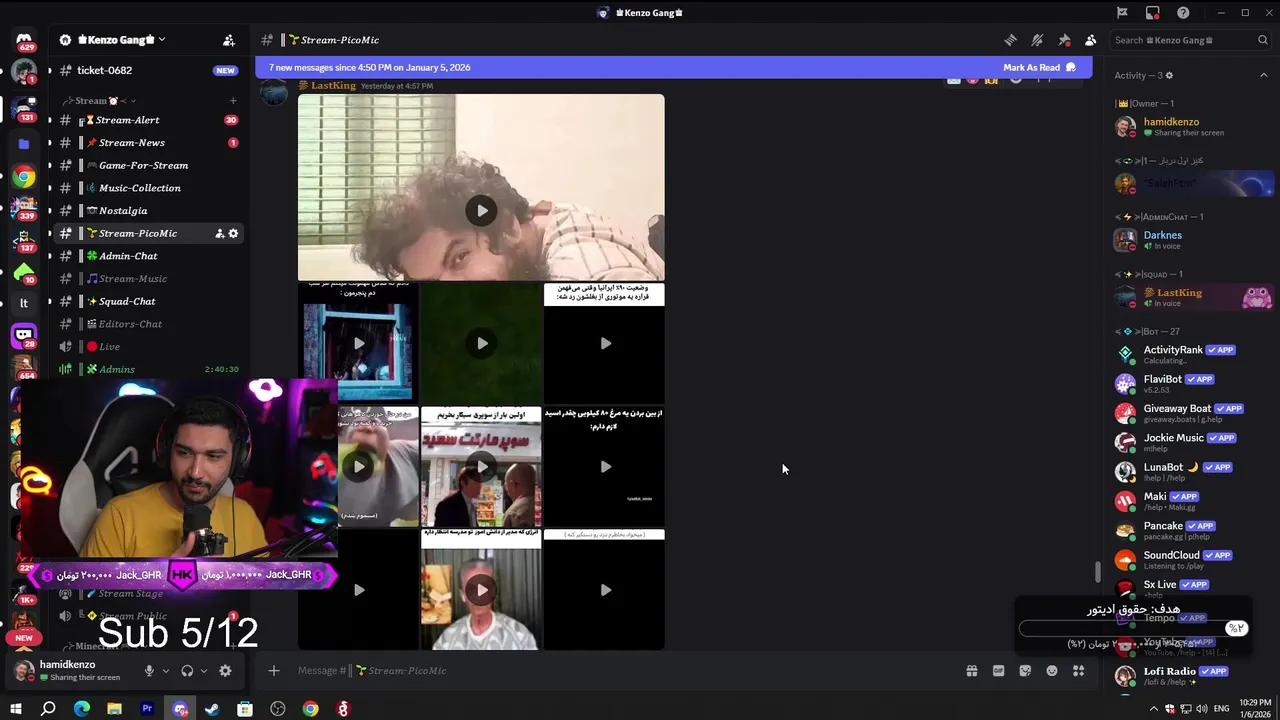1280x720 pixels.
Task: Click hamidkenzo user avatar in user panel
Action: click(x=23, y=670)
